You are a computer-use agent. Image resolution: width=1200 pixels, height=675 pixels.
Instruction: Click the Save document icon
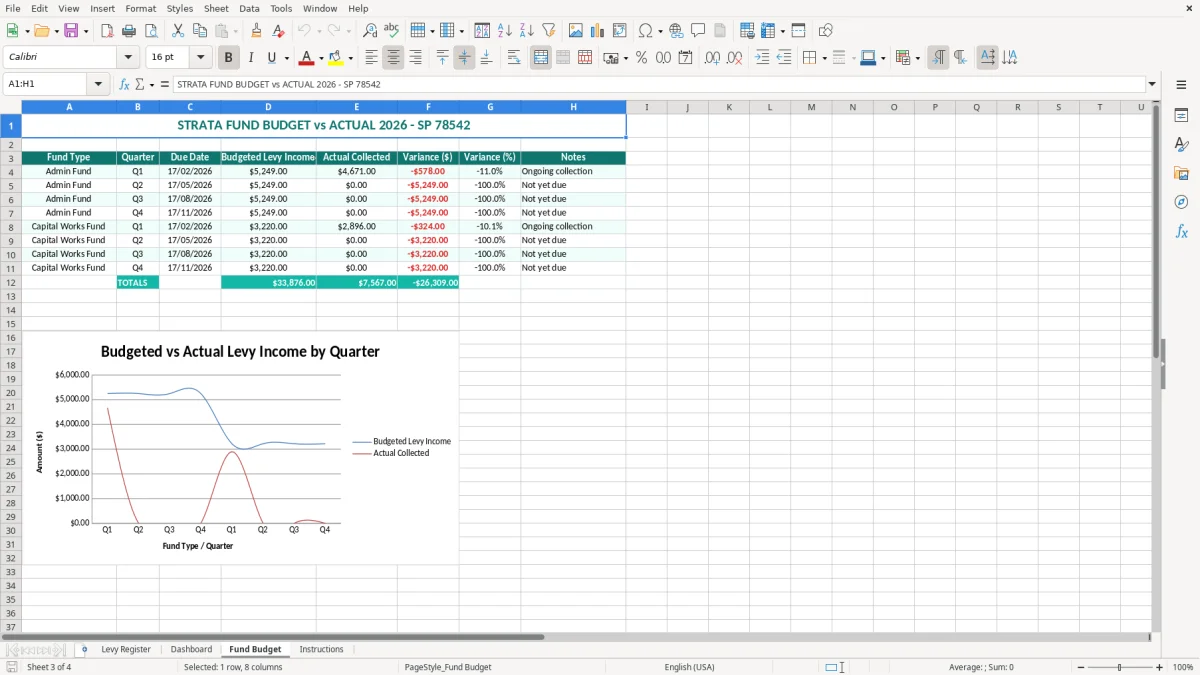pyautogui.click(x=71, y=31)
